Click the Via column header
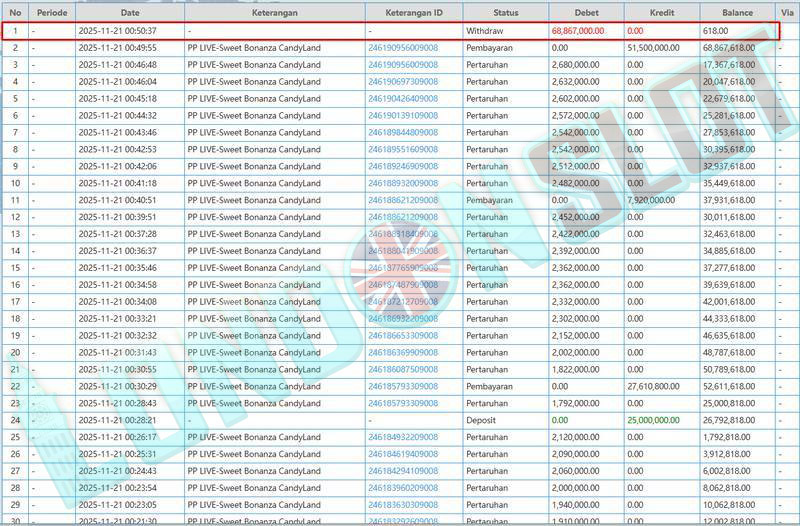This screenshot has height=526, width=800. [787, 13]
